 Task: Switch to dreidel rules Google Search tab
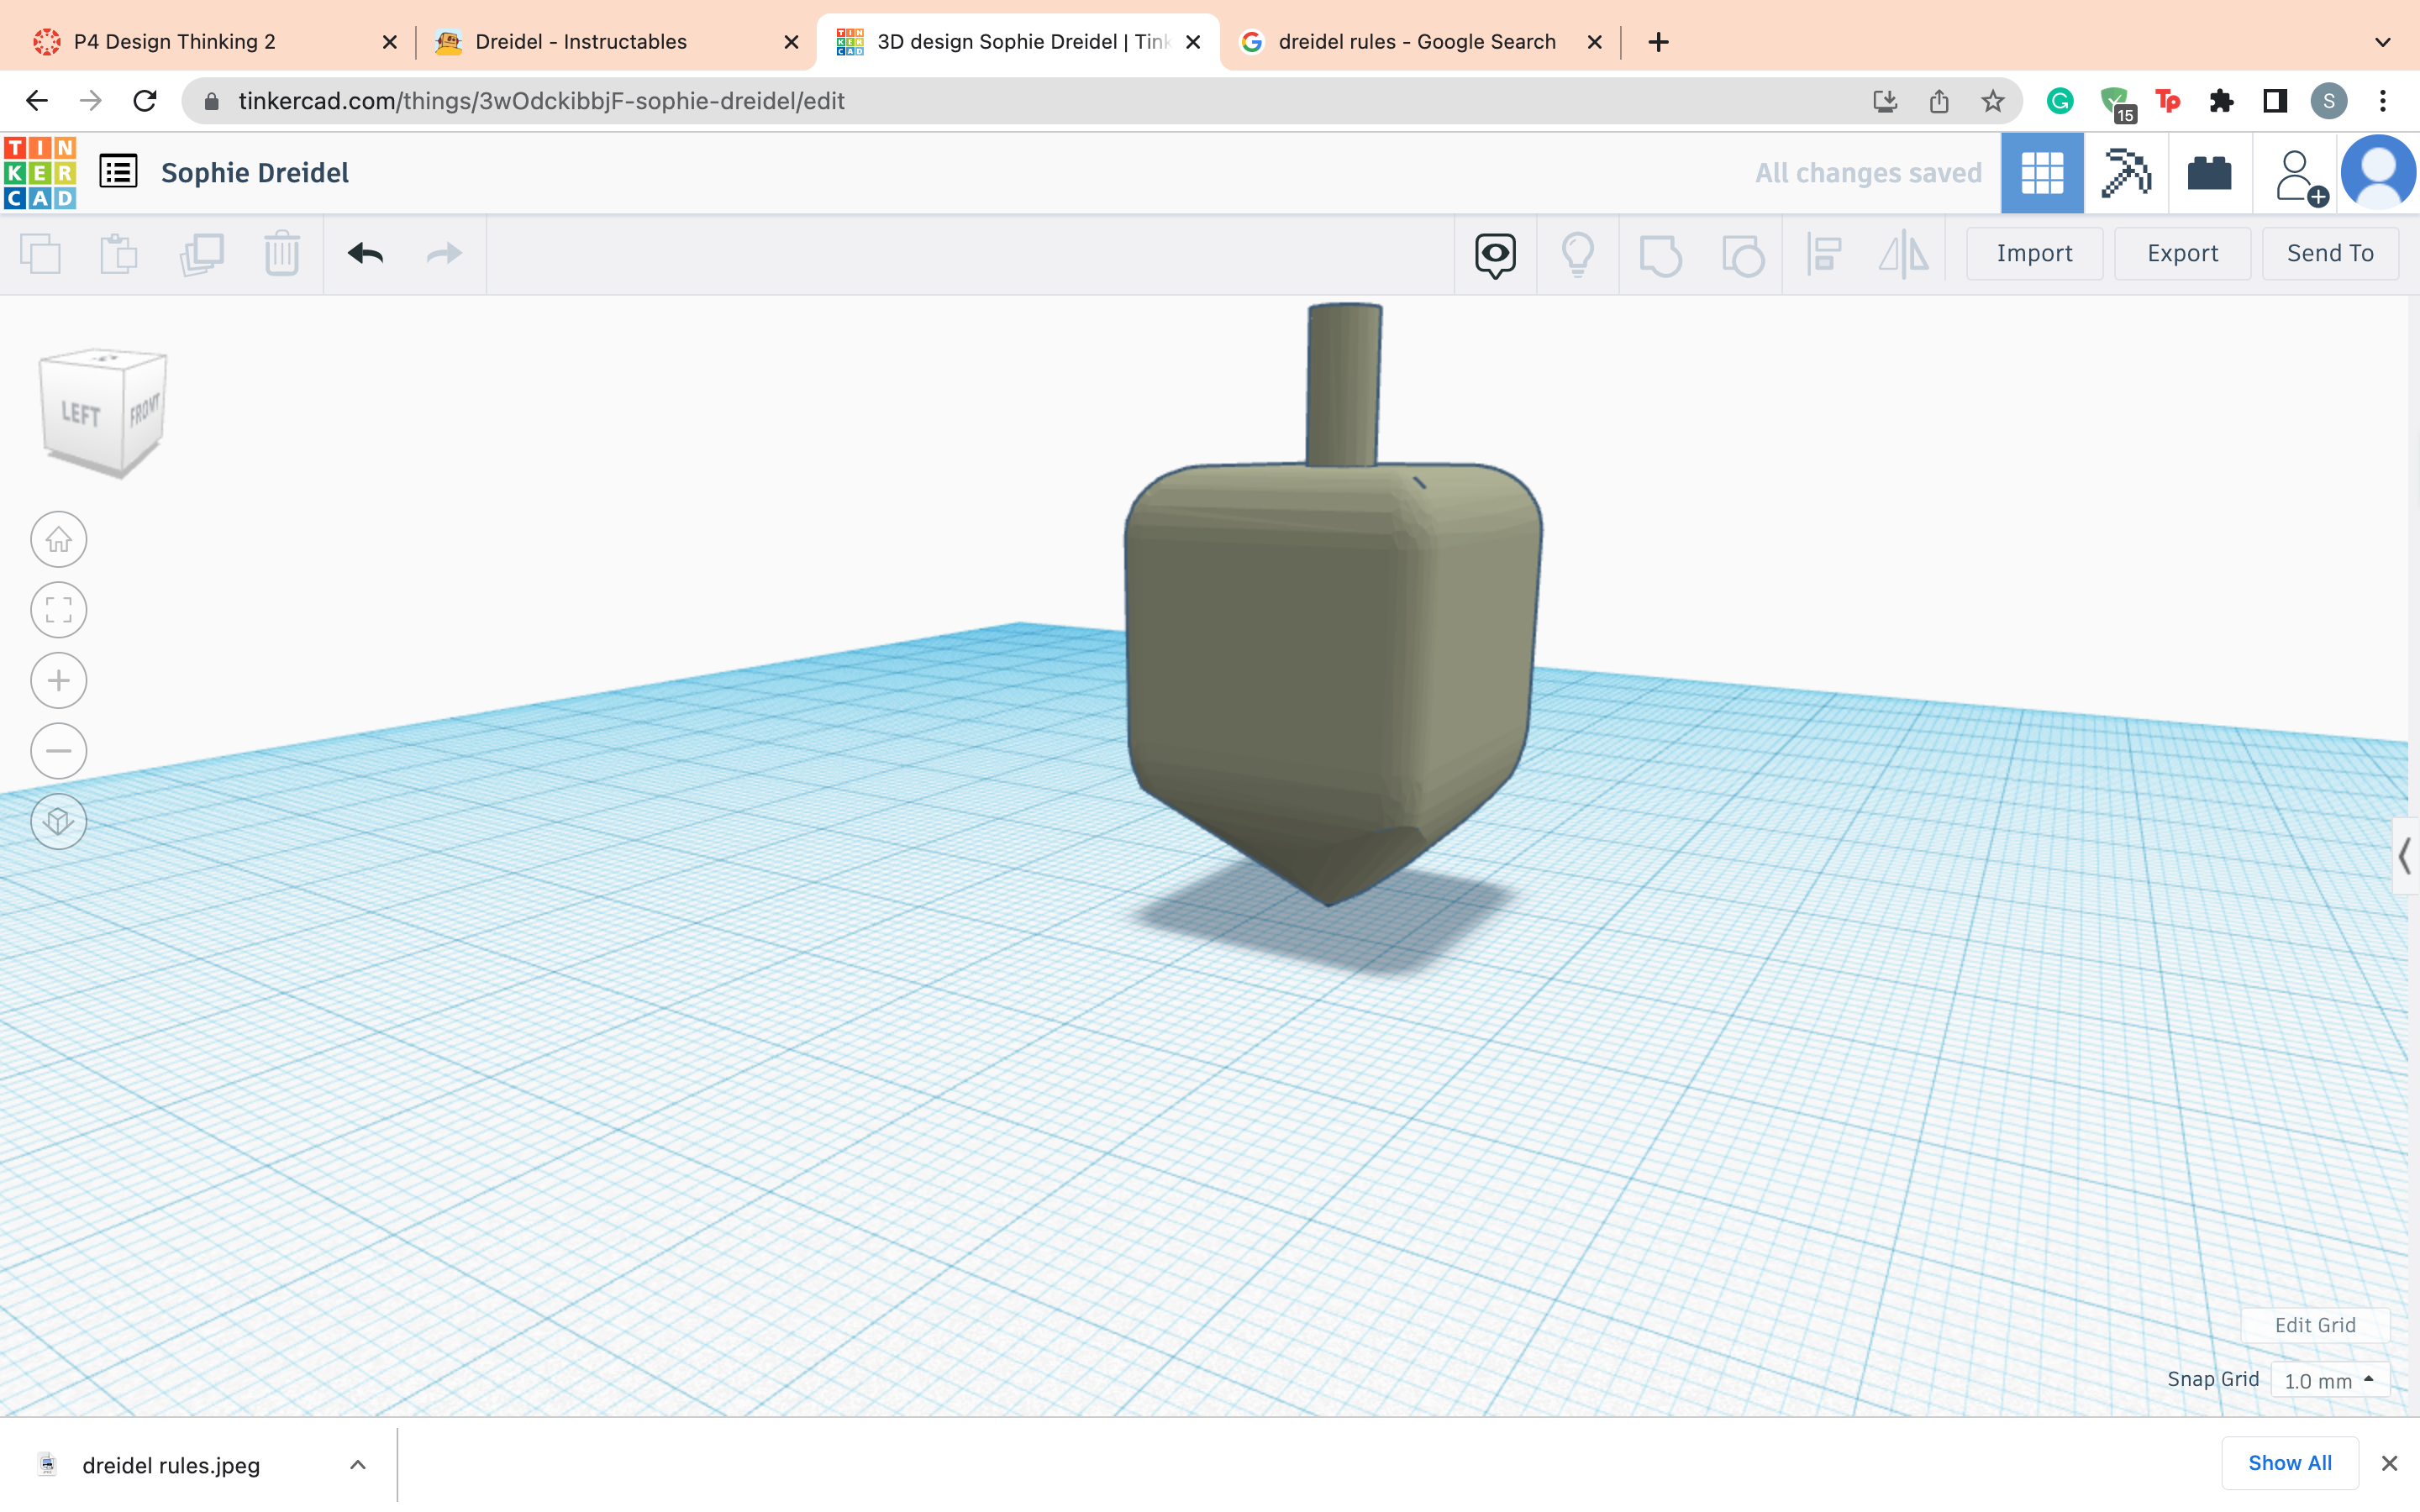[1415, 42]
